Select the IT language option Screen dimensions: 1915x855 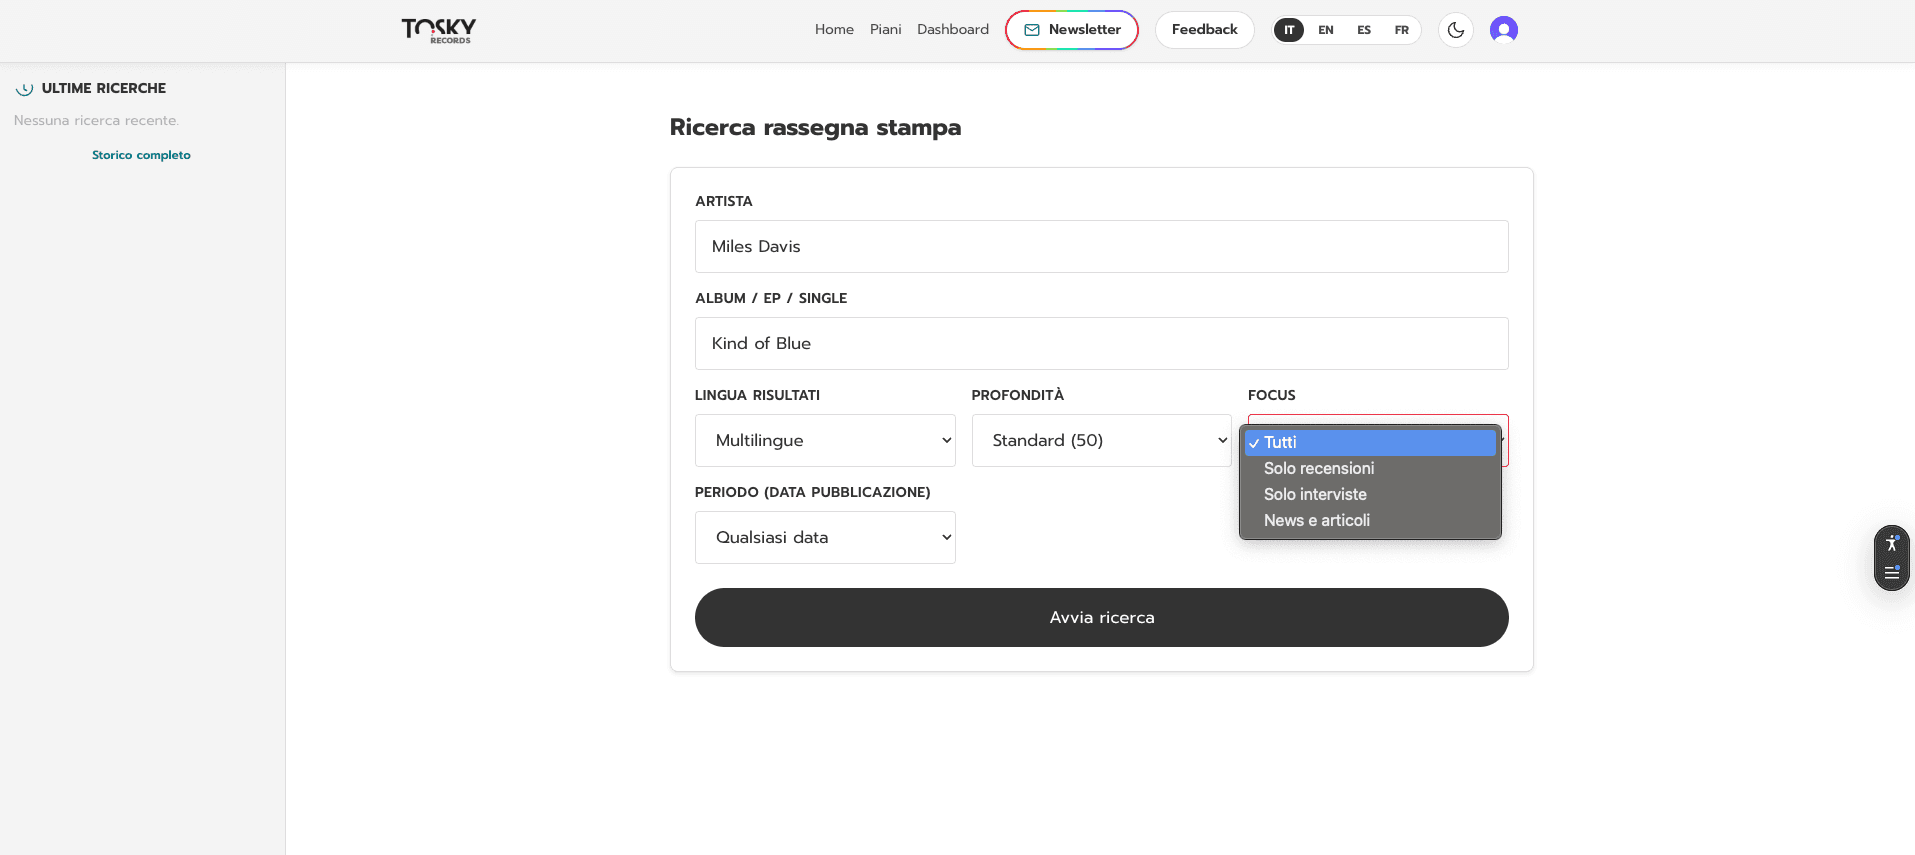1289,30
